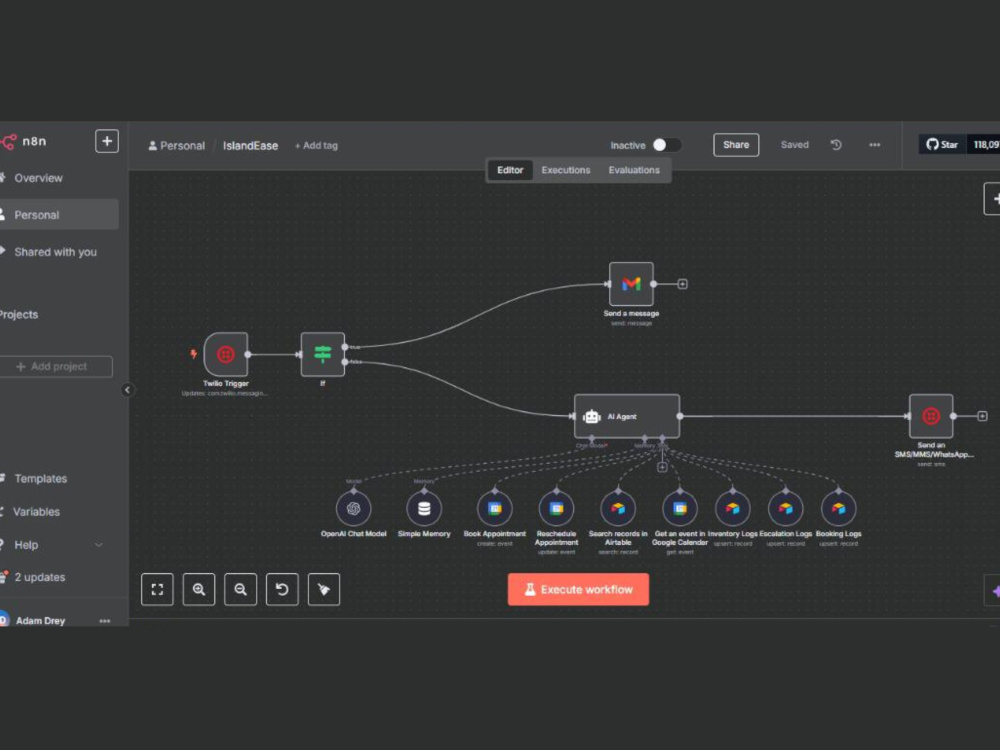Zoom out of the workflow canvas
This screenshot has width=1000, height=750.
(x=240, y=589)
